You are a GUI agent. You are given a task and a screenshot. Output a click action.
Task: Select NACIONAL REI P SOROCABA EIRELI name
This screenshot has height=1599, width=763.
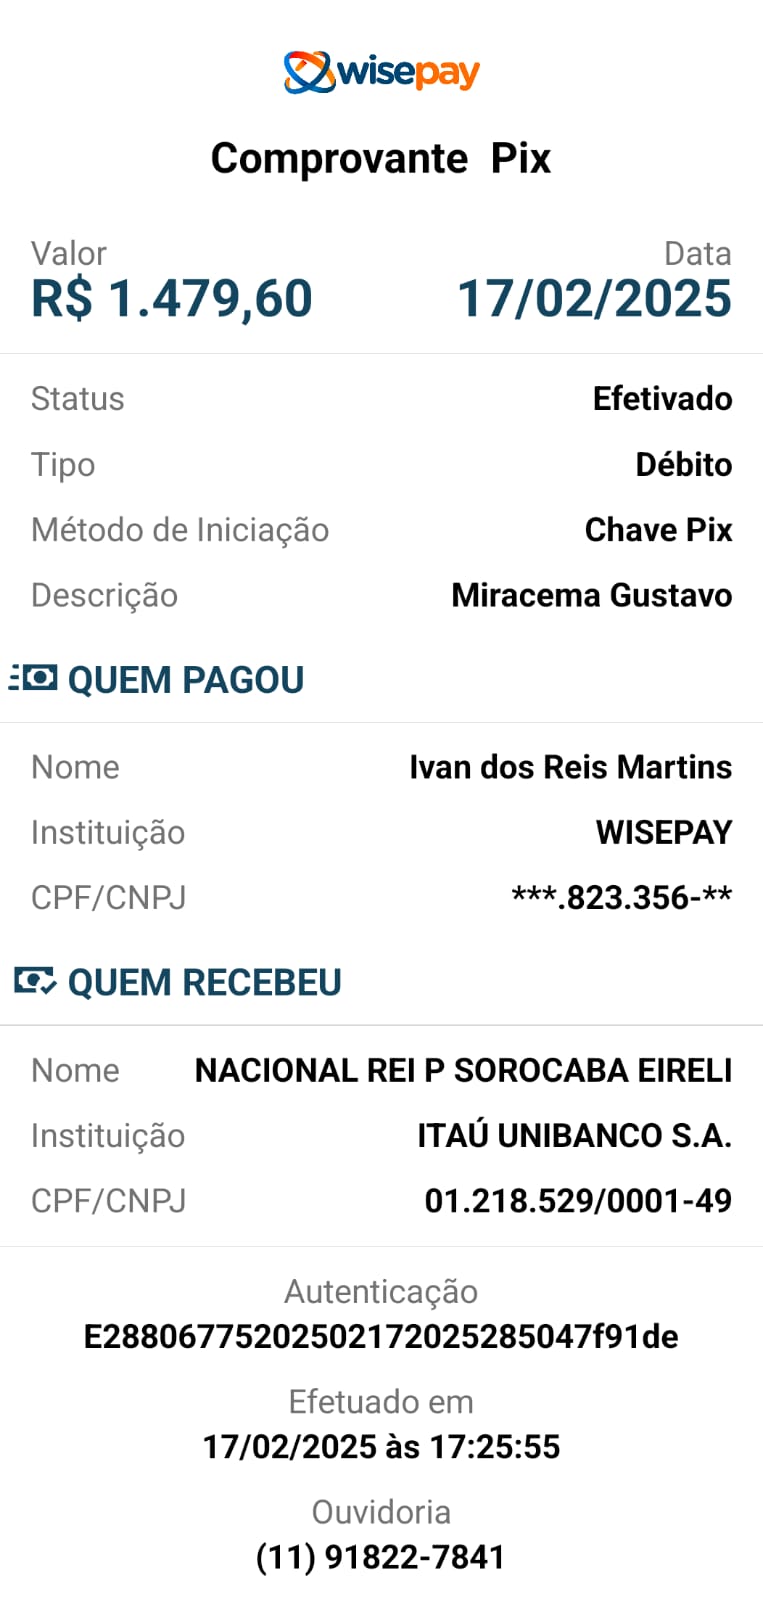point(463,1070)
